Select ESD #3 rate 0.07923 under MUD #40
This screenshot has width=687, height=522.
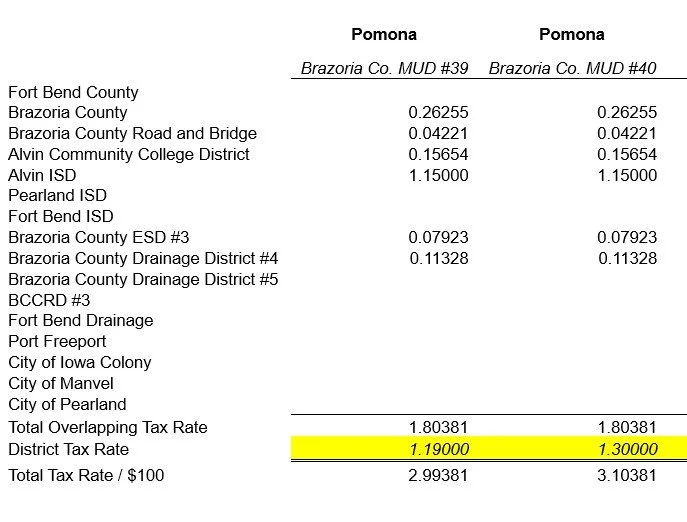point(627,238)
